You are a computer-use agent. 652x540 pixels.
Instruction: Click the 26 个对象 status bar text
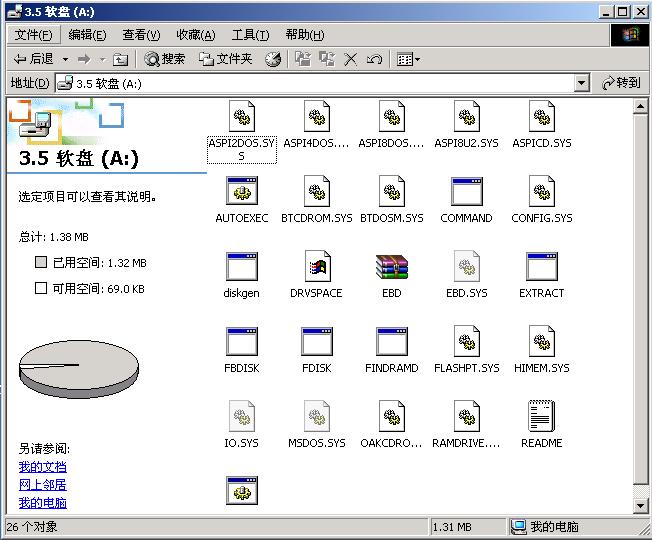[32, 527]
